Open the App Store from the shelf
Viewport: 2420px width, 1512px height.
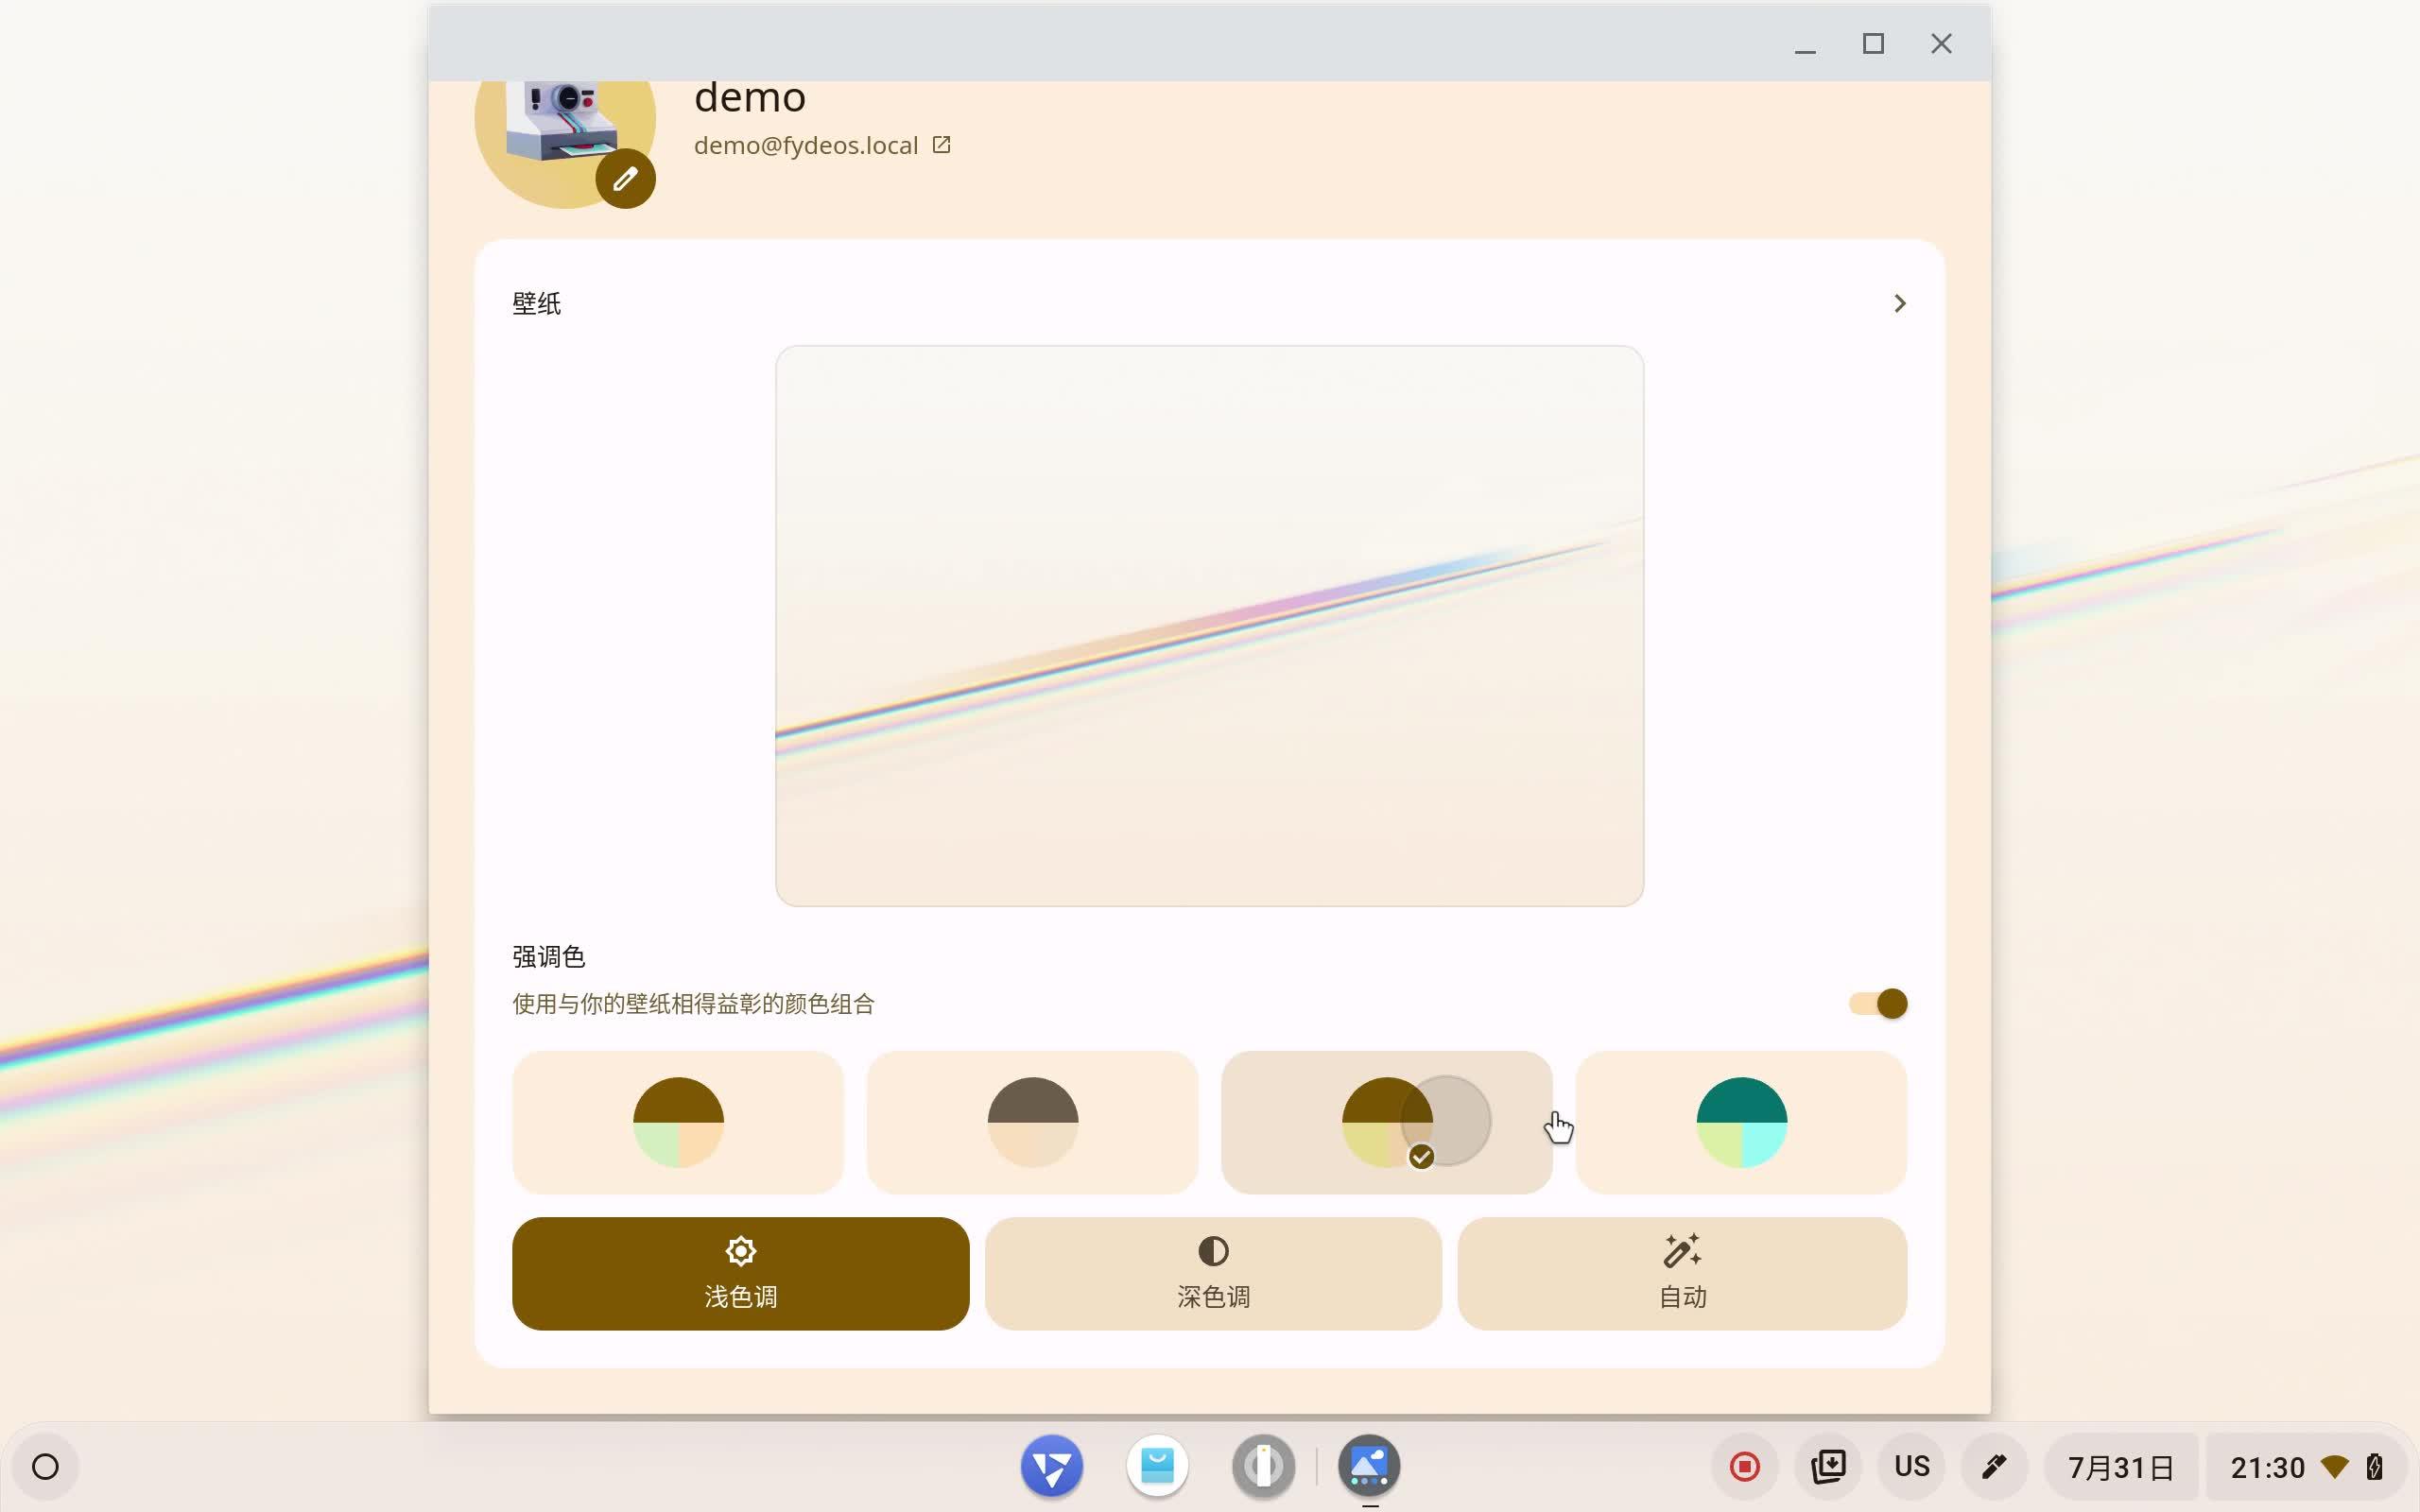pos(1157,1465)
